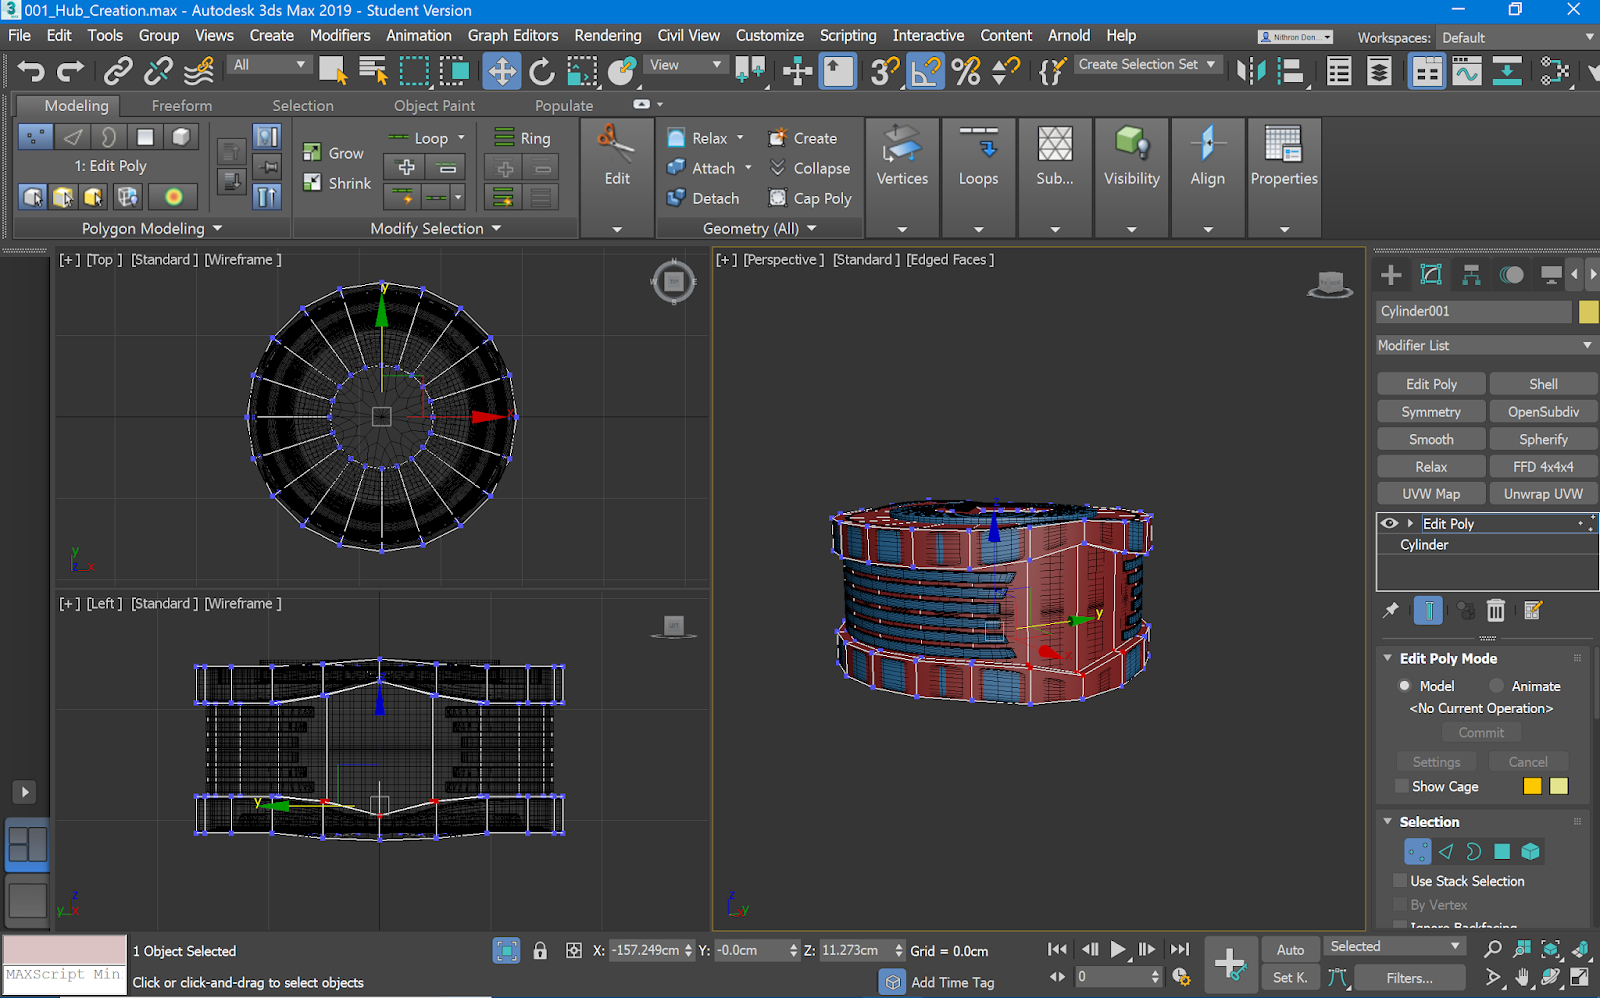This screenshot has height=998, width=1600.
Task: Open the Modifier List dropdown
Action: coord(1485,345)
